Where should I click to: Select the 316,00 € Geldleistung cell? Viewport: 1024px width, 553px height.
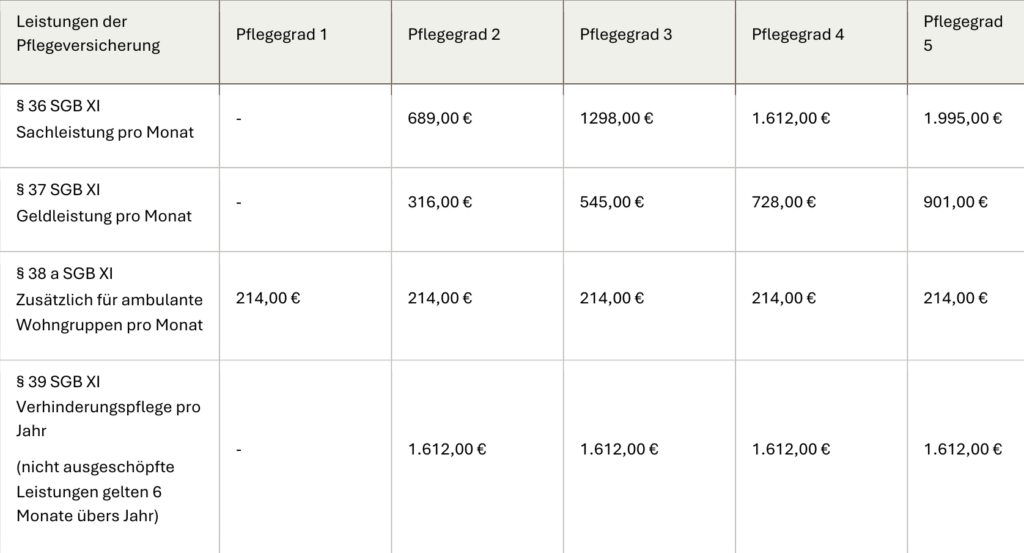click(440, 202)
